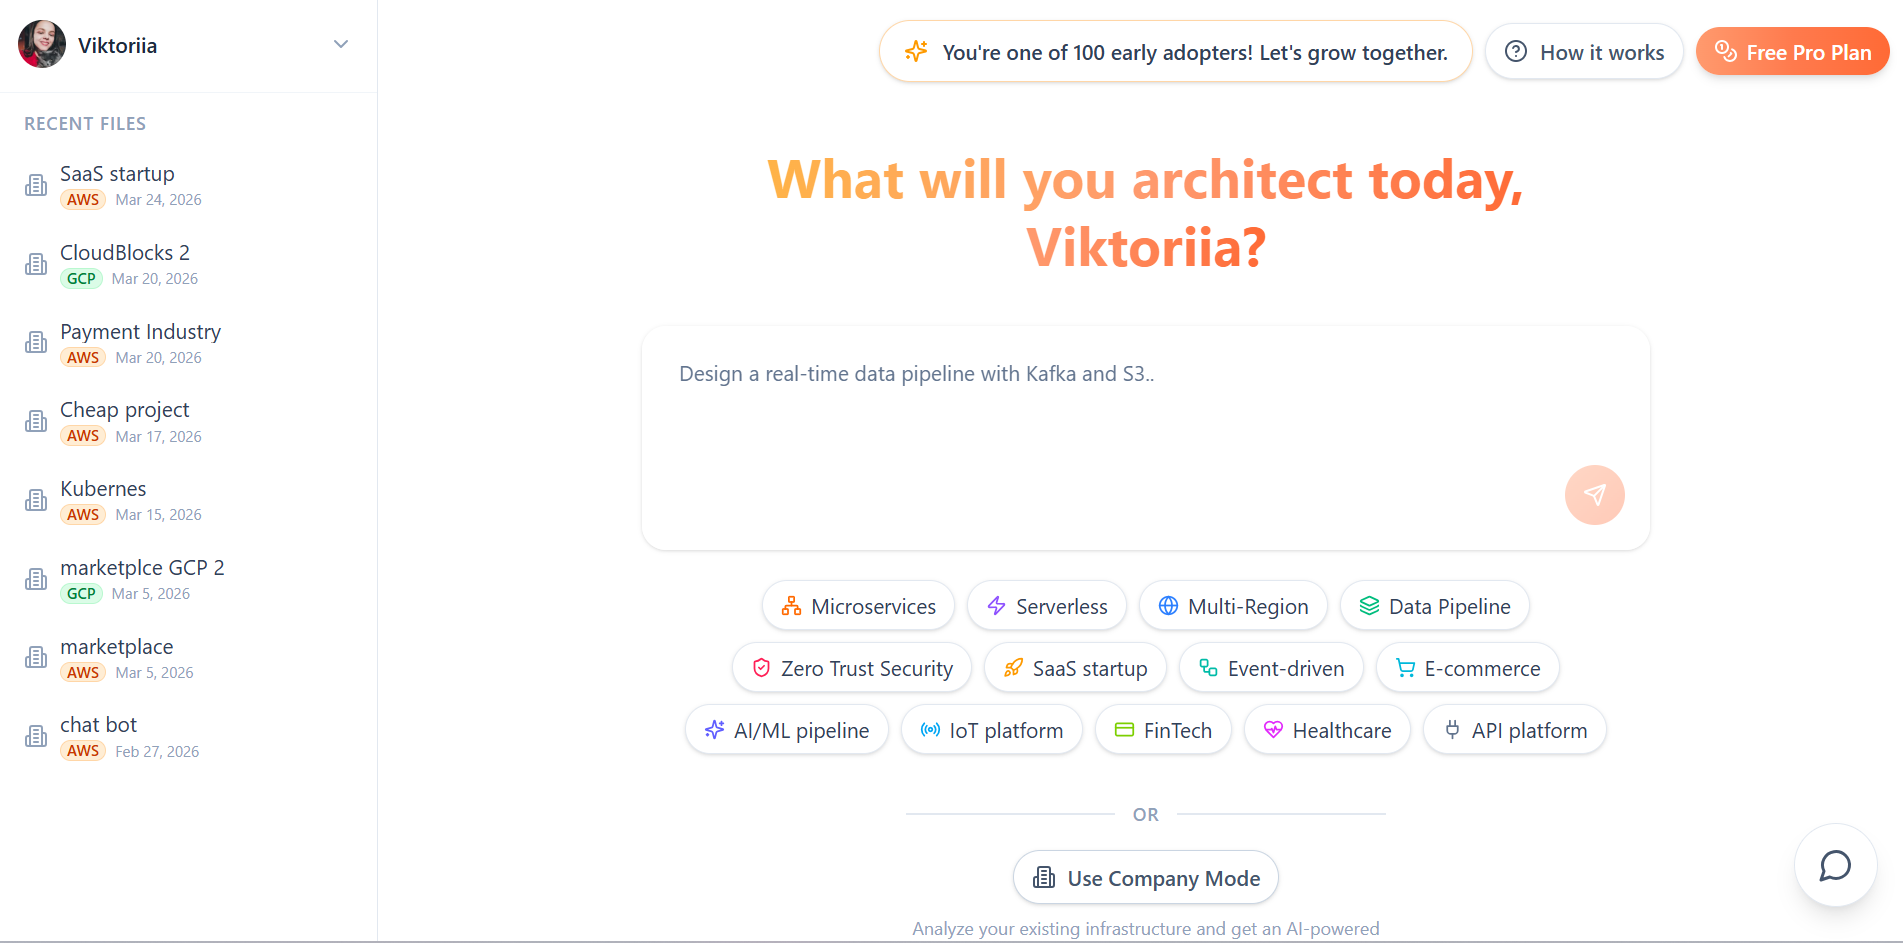Image resolution: width=1903 pixels, height=943 pixels.
Task: Click the building icon beside SaaS startup file
Action: pyautogui.click(x=36, y=185)
